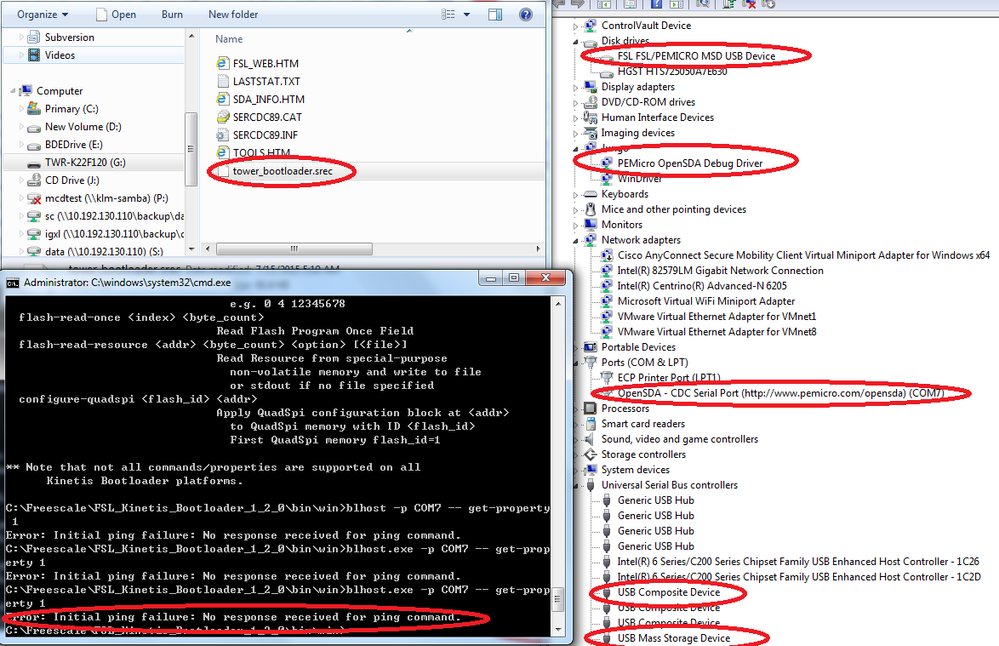The width and height of the screenshot is (999, 646).
Task: Select LASTSTAT.TXT file
Action: click(x=266, y=81)
